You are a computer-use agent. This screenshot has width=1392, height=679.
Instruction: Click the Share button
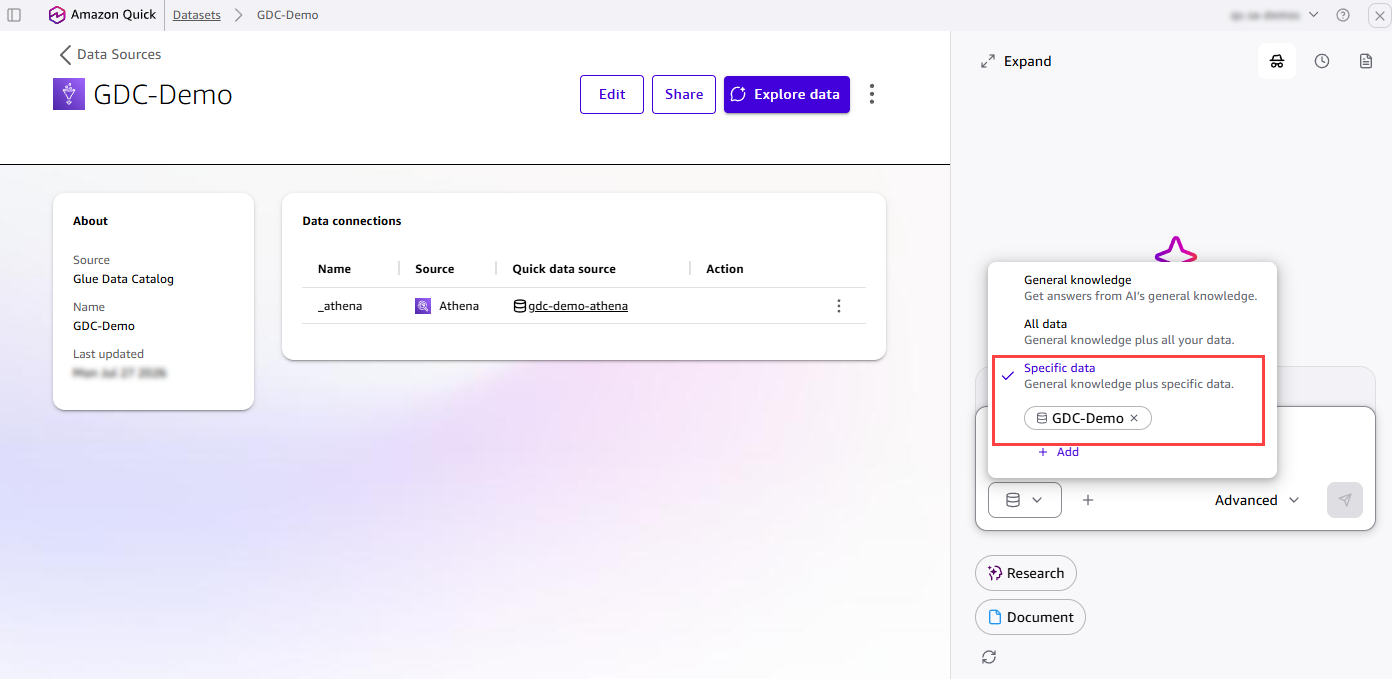coord(684,94)
